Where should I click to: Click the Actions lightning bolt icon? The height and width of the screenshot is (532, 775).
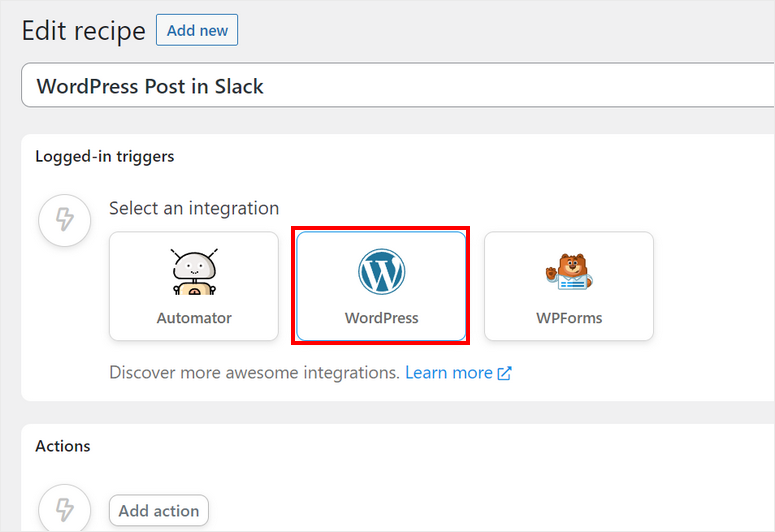coord(65,508)
